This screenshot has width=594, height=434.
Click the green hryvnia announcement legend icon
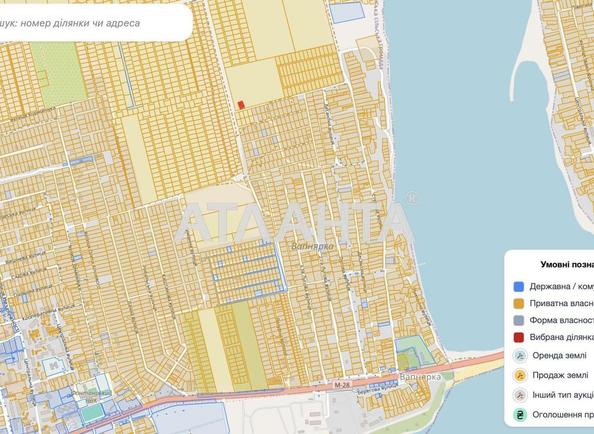point(520,415)
